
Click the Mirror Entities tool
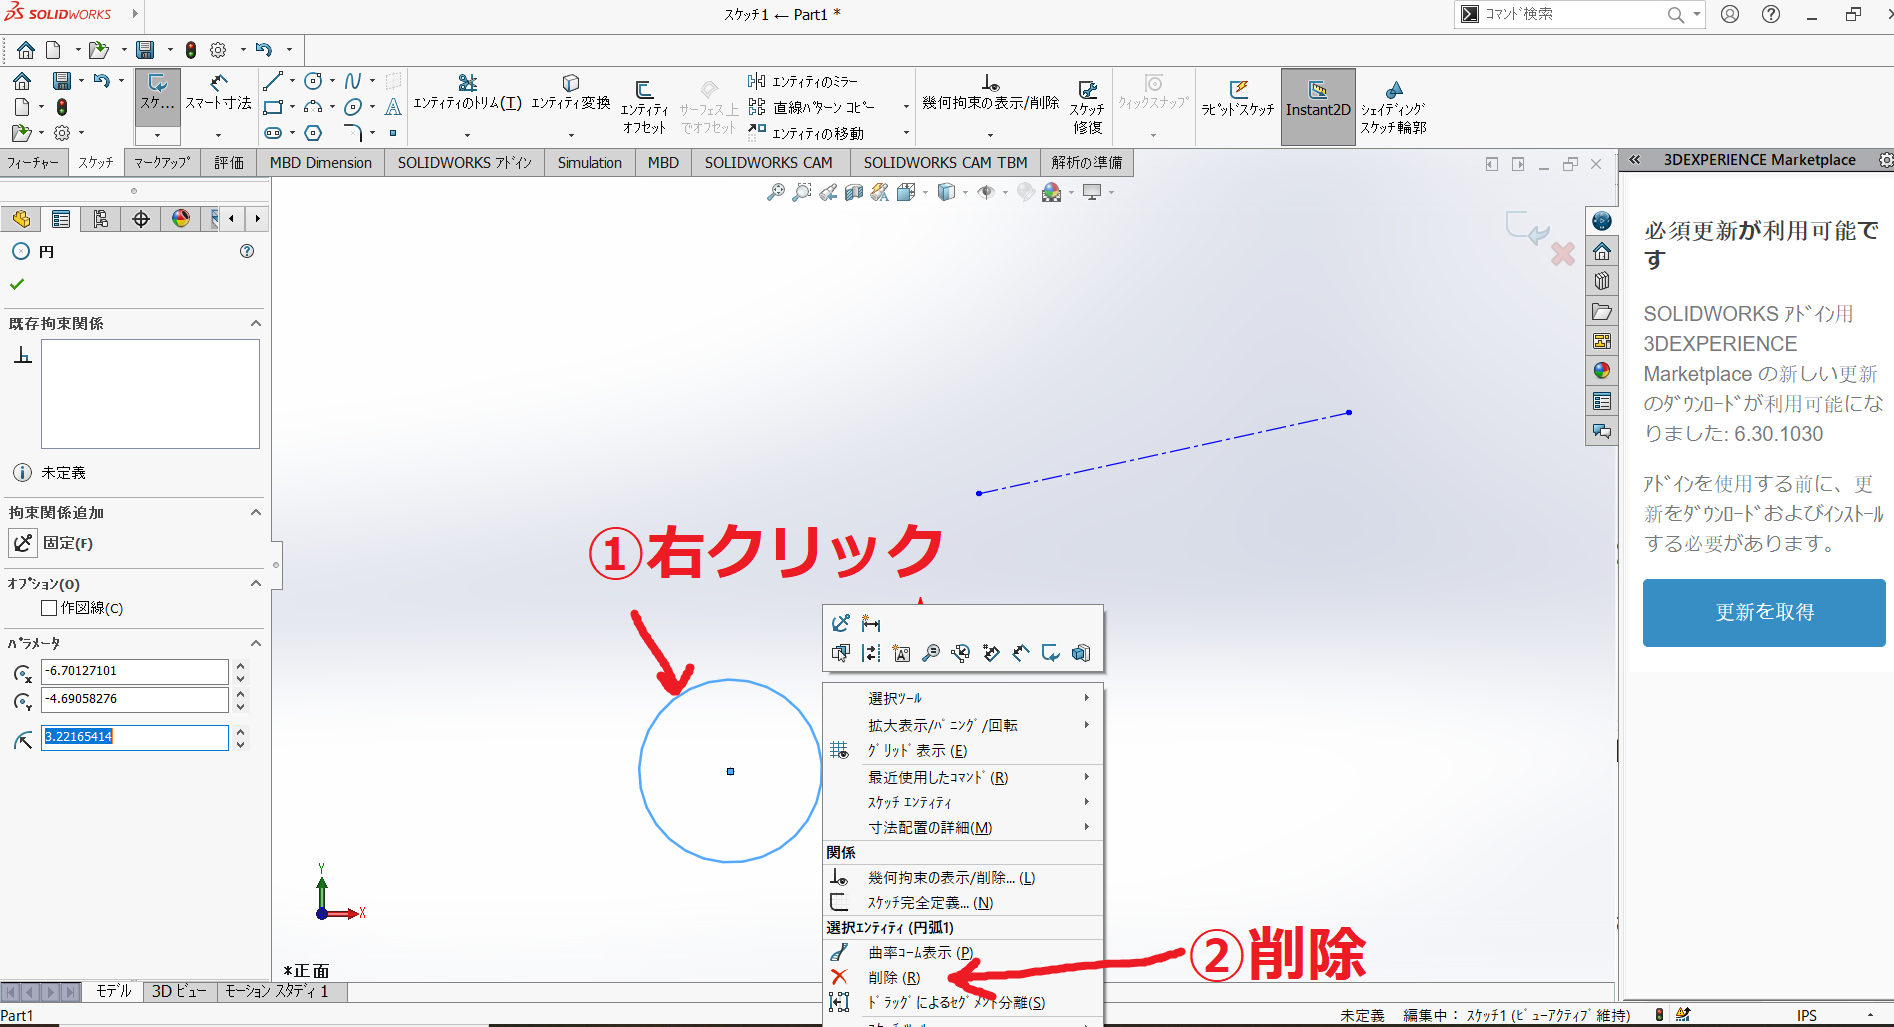pos(803,81)
